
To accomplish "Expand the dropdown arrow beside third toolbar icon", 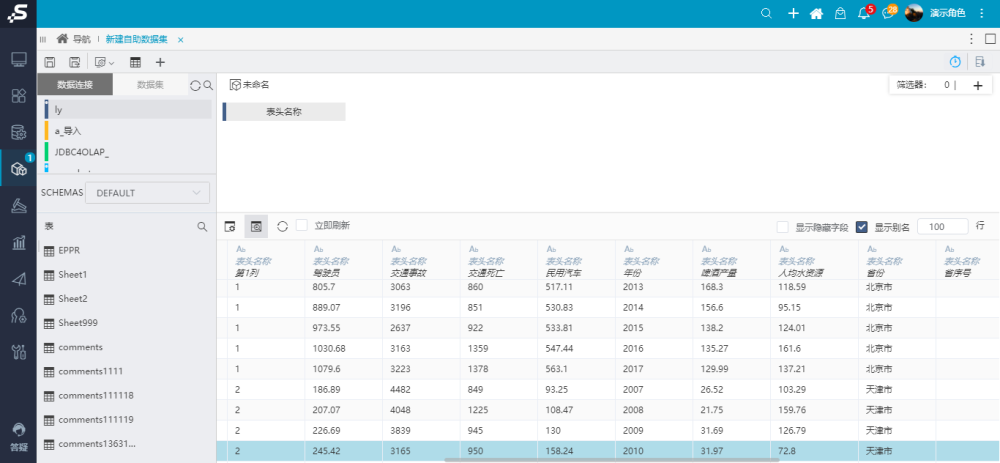I will pos(111,62).
